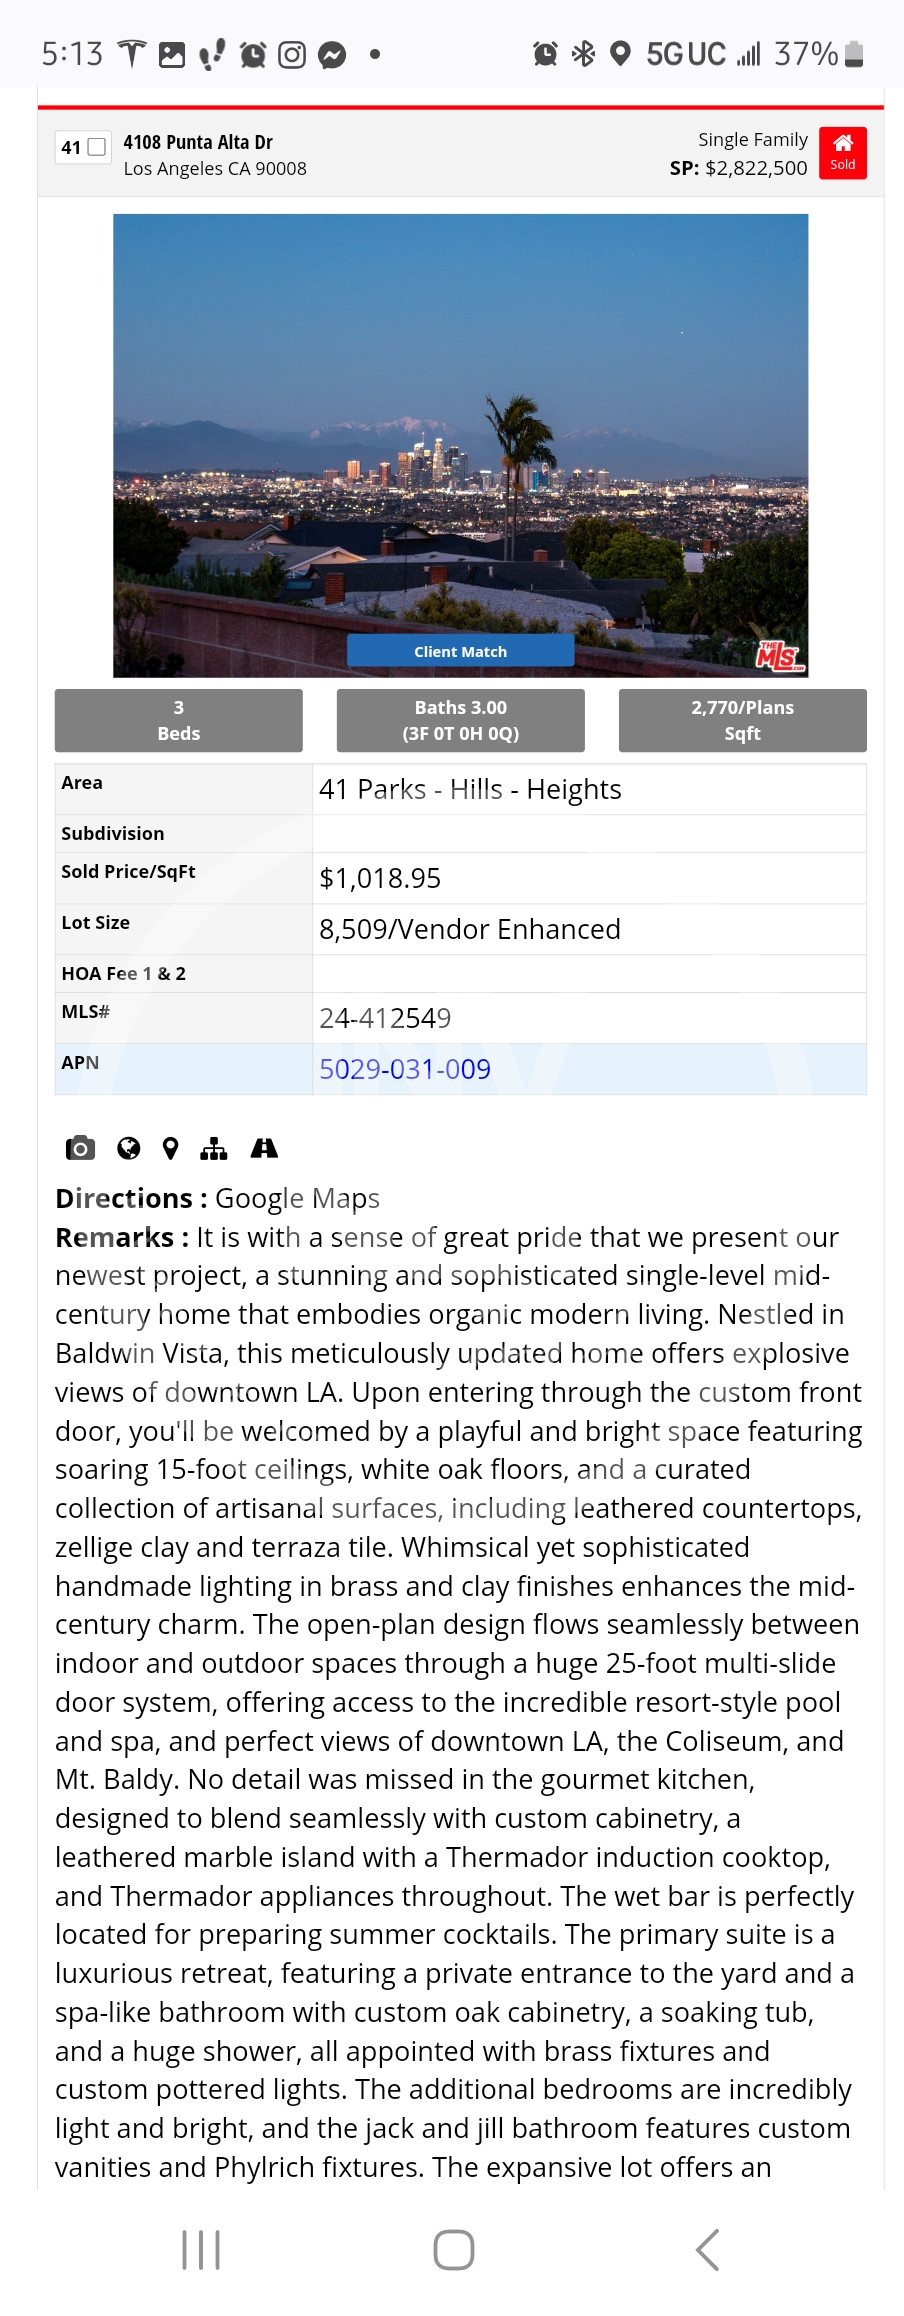The height and width of the screenshot is (2316, 904).
Task: Select the 3 Beds tile
Action: click(x=179, y=720)
